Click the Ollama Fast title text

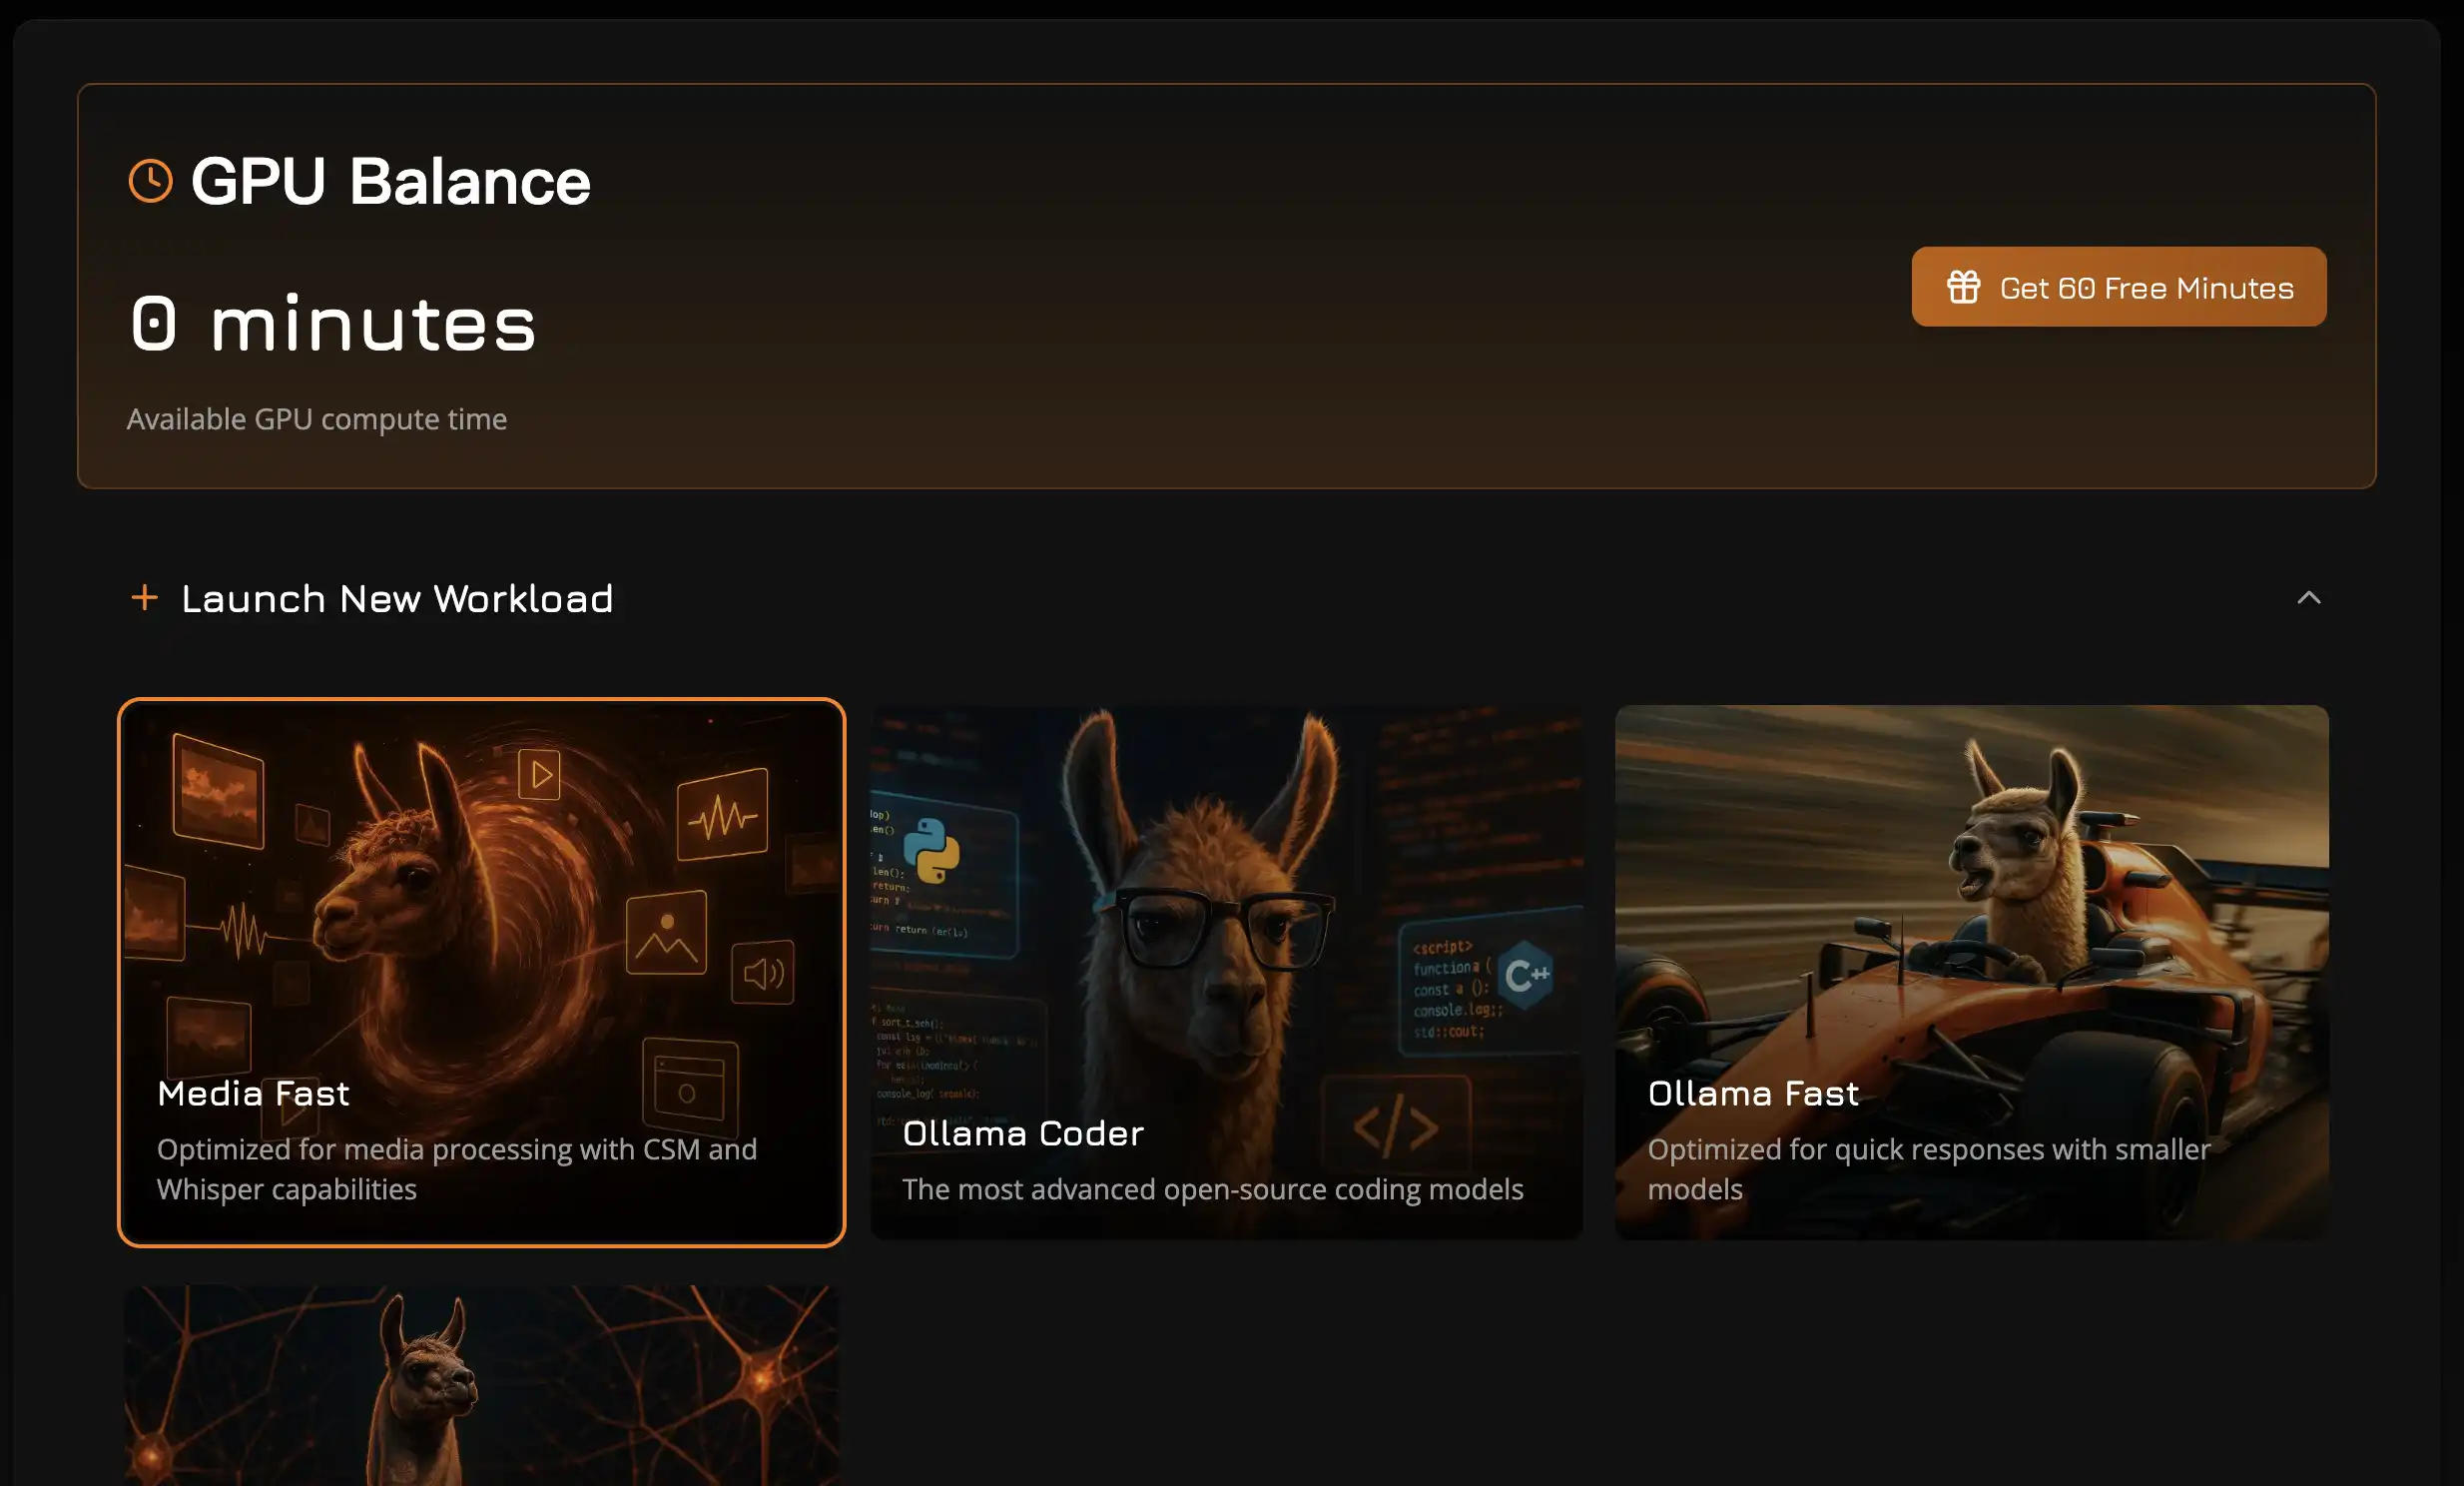click(x=1753, y=1093)
